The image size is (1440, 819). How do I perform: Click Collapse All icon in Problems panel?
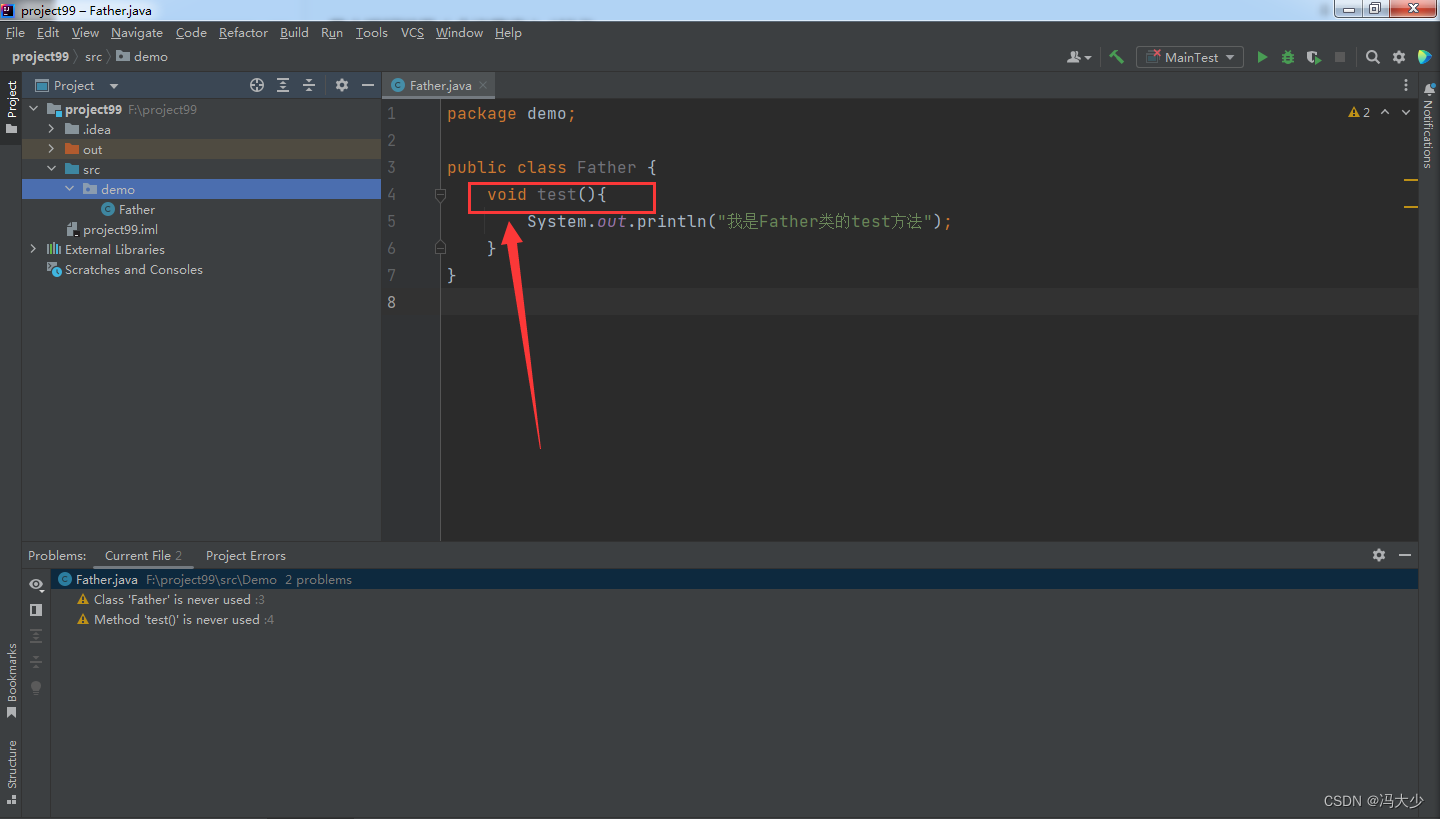pos(36,662)
